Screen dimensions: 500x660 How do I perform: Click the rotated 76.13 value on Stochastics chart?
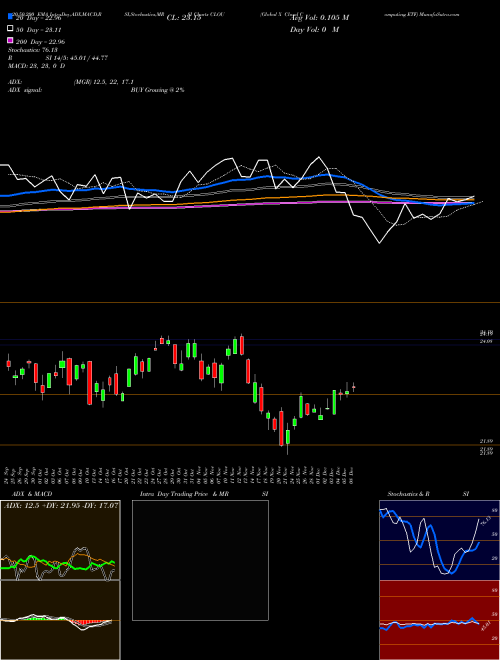click(486, 520)
